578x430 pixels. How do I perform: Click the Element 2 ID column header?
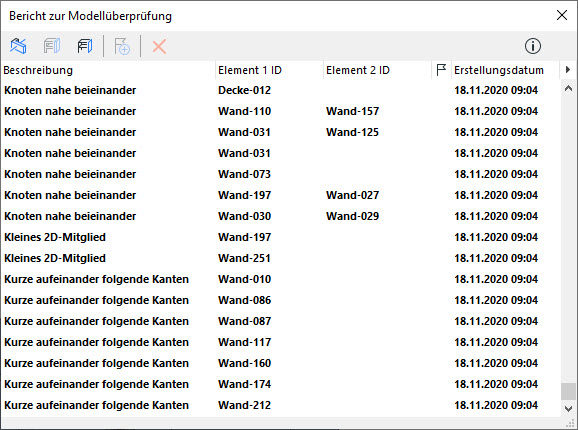pyautogui.click(x=377, y=70)
